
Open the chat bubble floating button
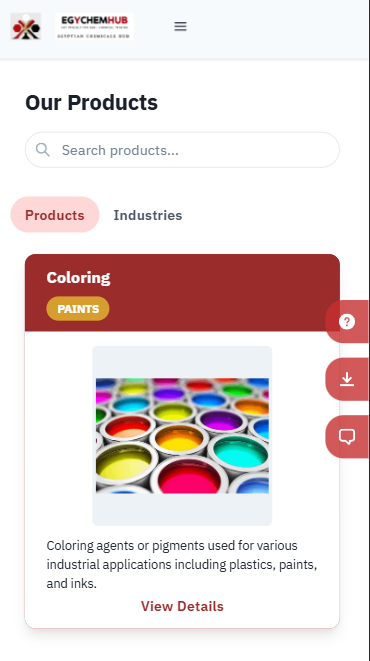pos(347,436)
